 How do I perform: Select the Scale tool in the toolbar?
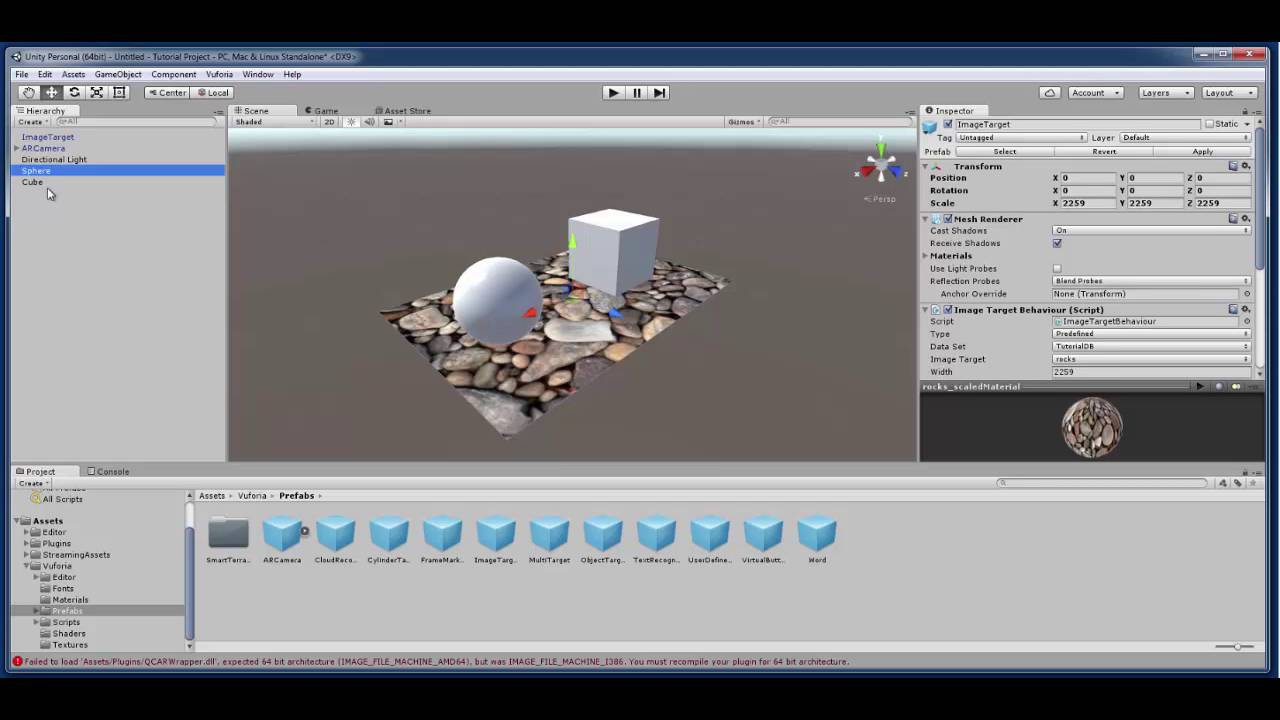tap(96, 93)
